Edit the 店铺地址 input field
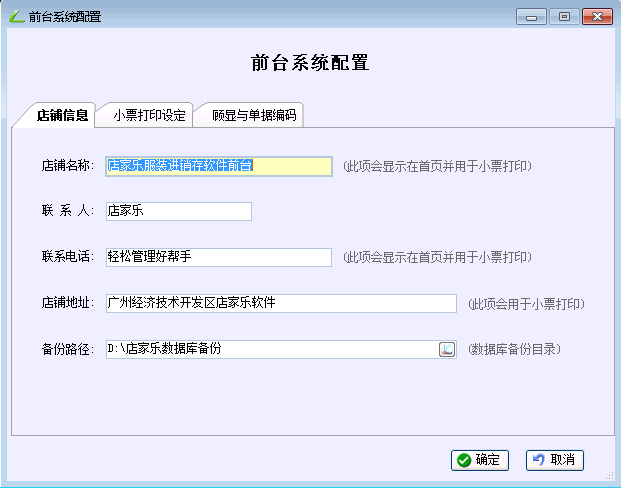 click(x=281, y=303)
